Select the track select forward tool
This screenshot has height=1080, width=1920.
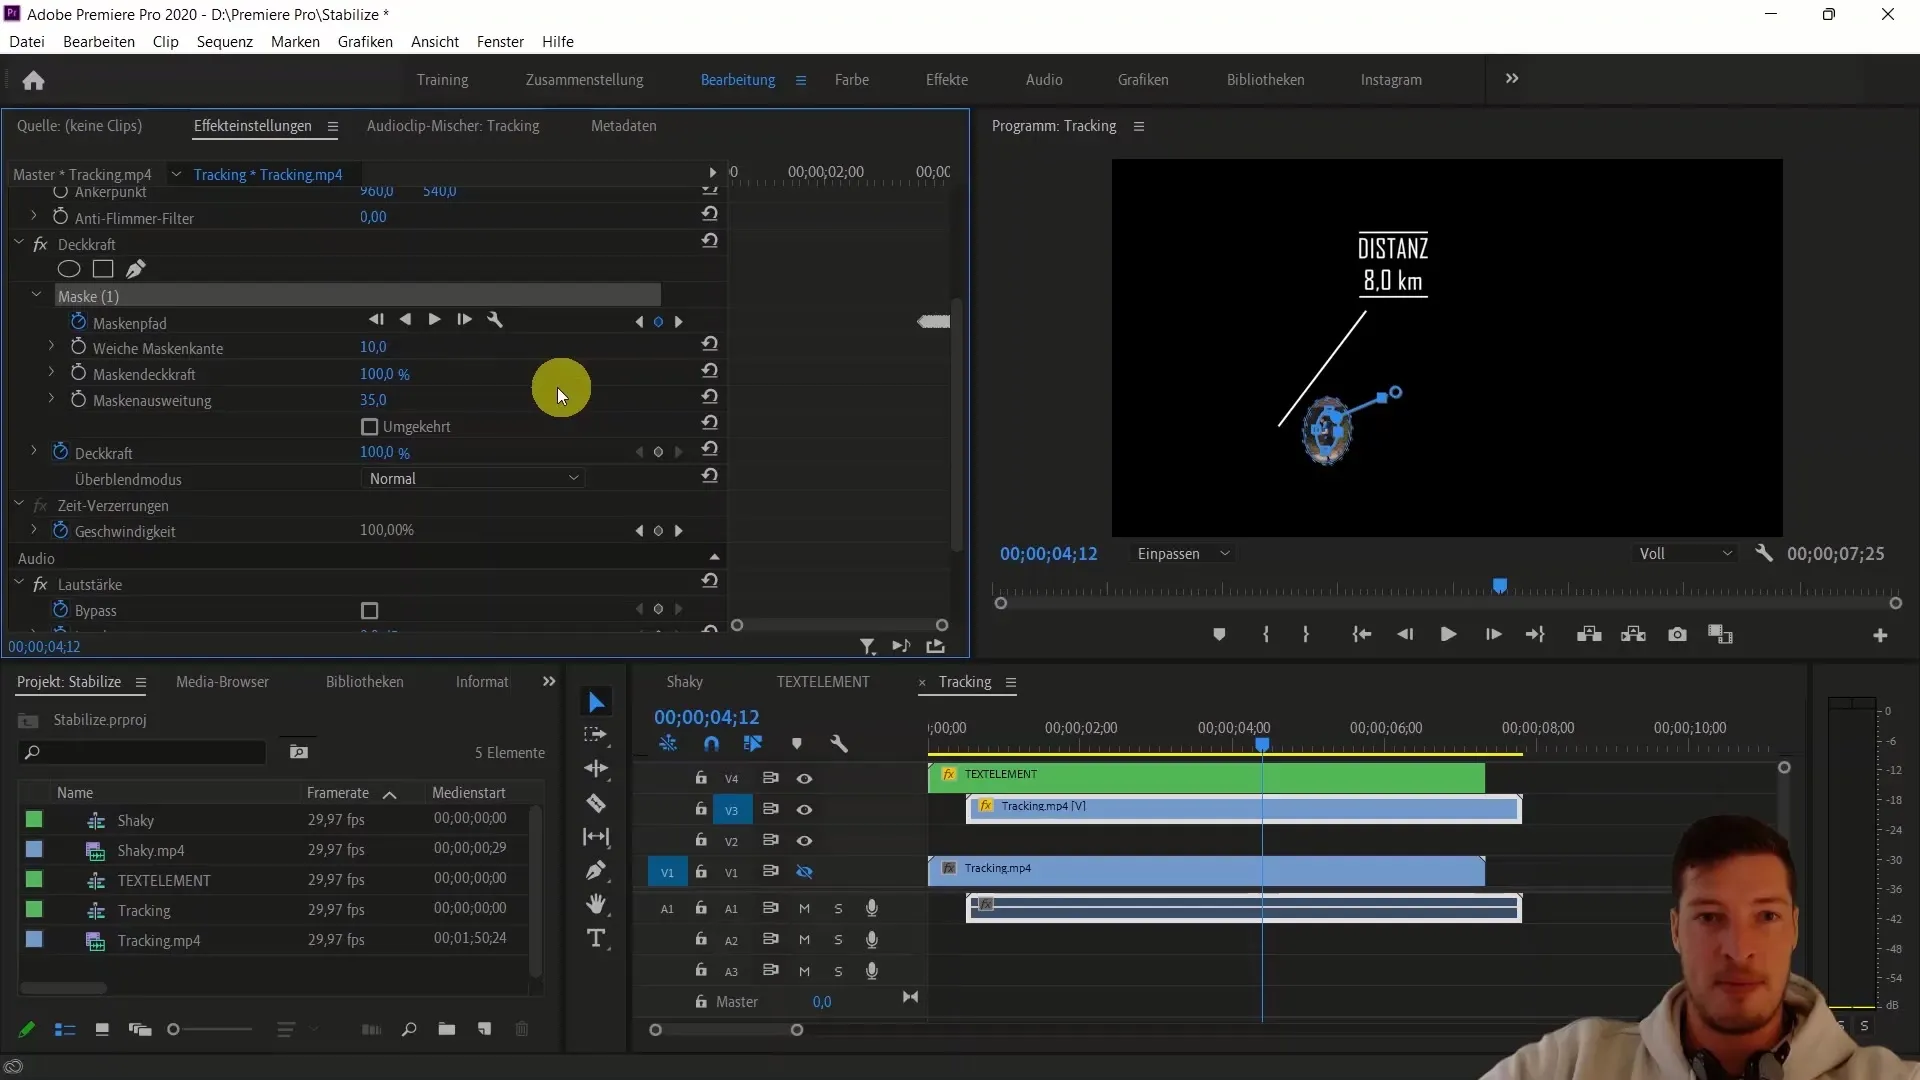tap(596, 736)
